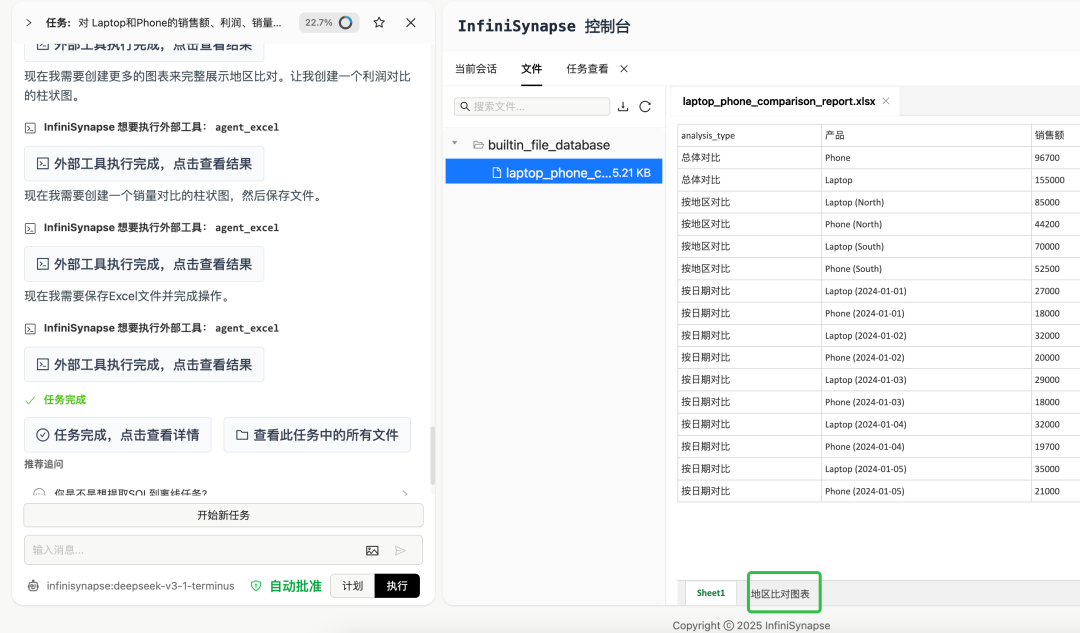Image resolution: width=1080 pixels, height=633 pixels.
Task: Close the laptop_phone_comparison_report.xlsx tab
Action: pyautogui.click(x=886, y=101)
